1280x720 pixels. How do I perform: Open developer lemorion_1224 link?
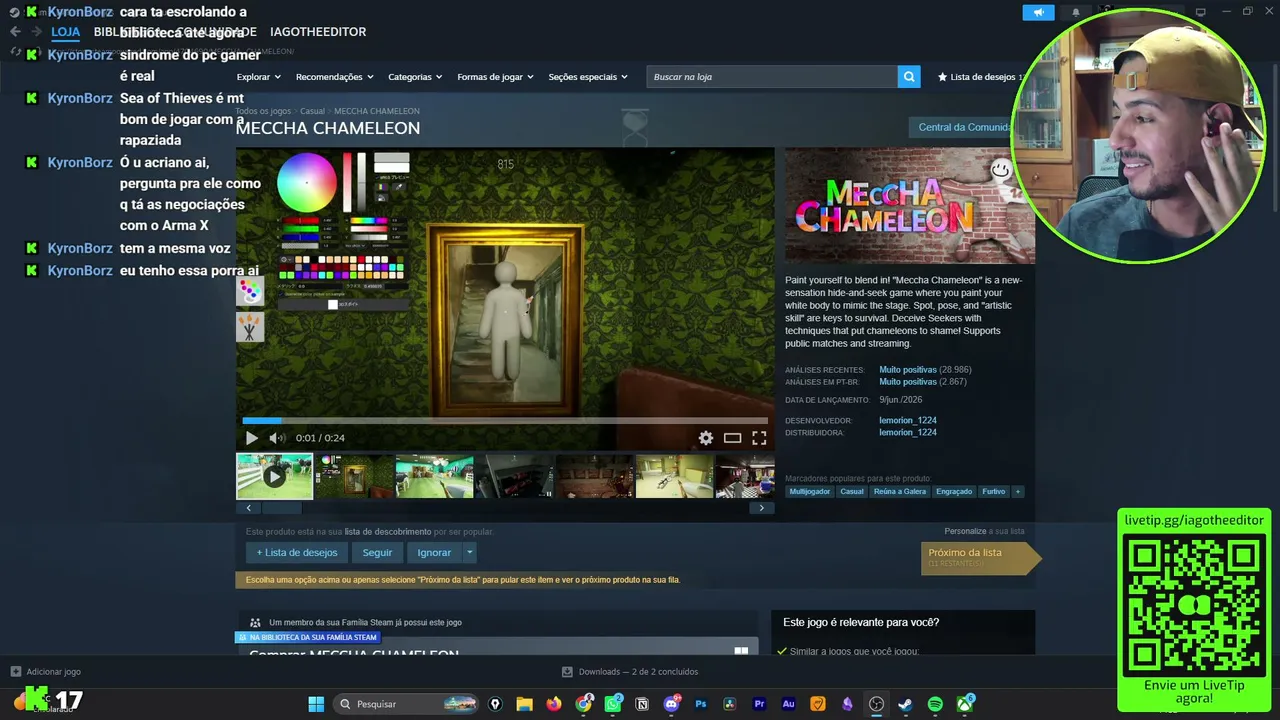[908, 421]
